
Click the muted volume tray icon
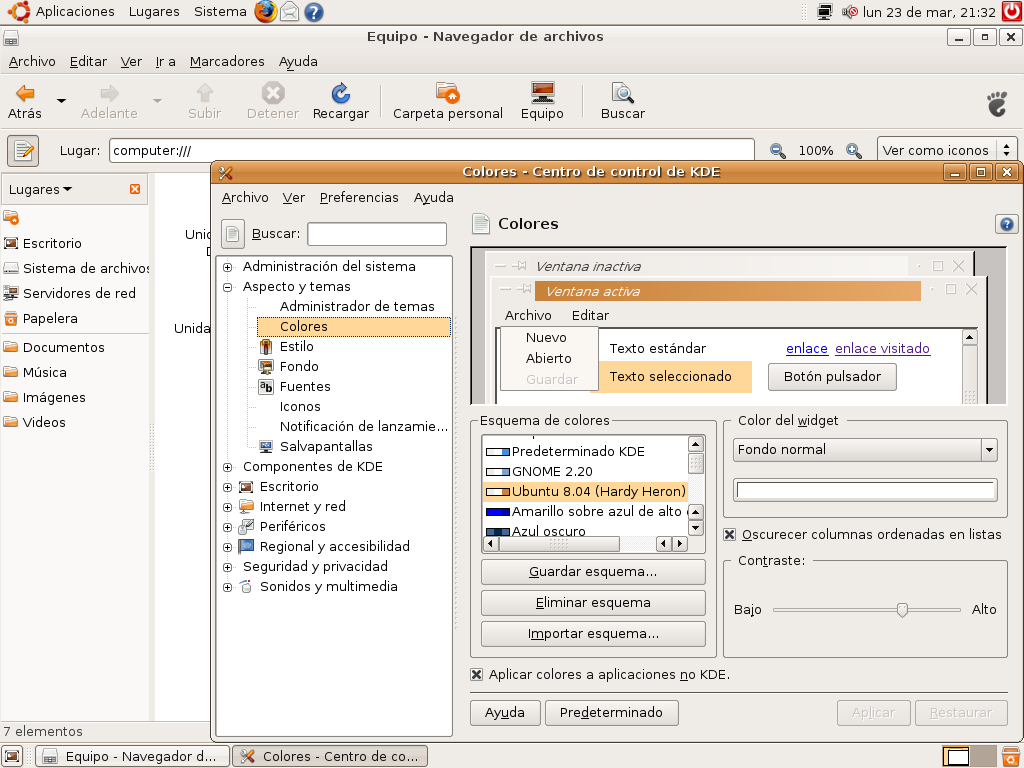(x=850, y=12)
